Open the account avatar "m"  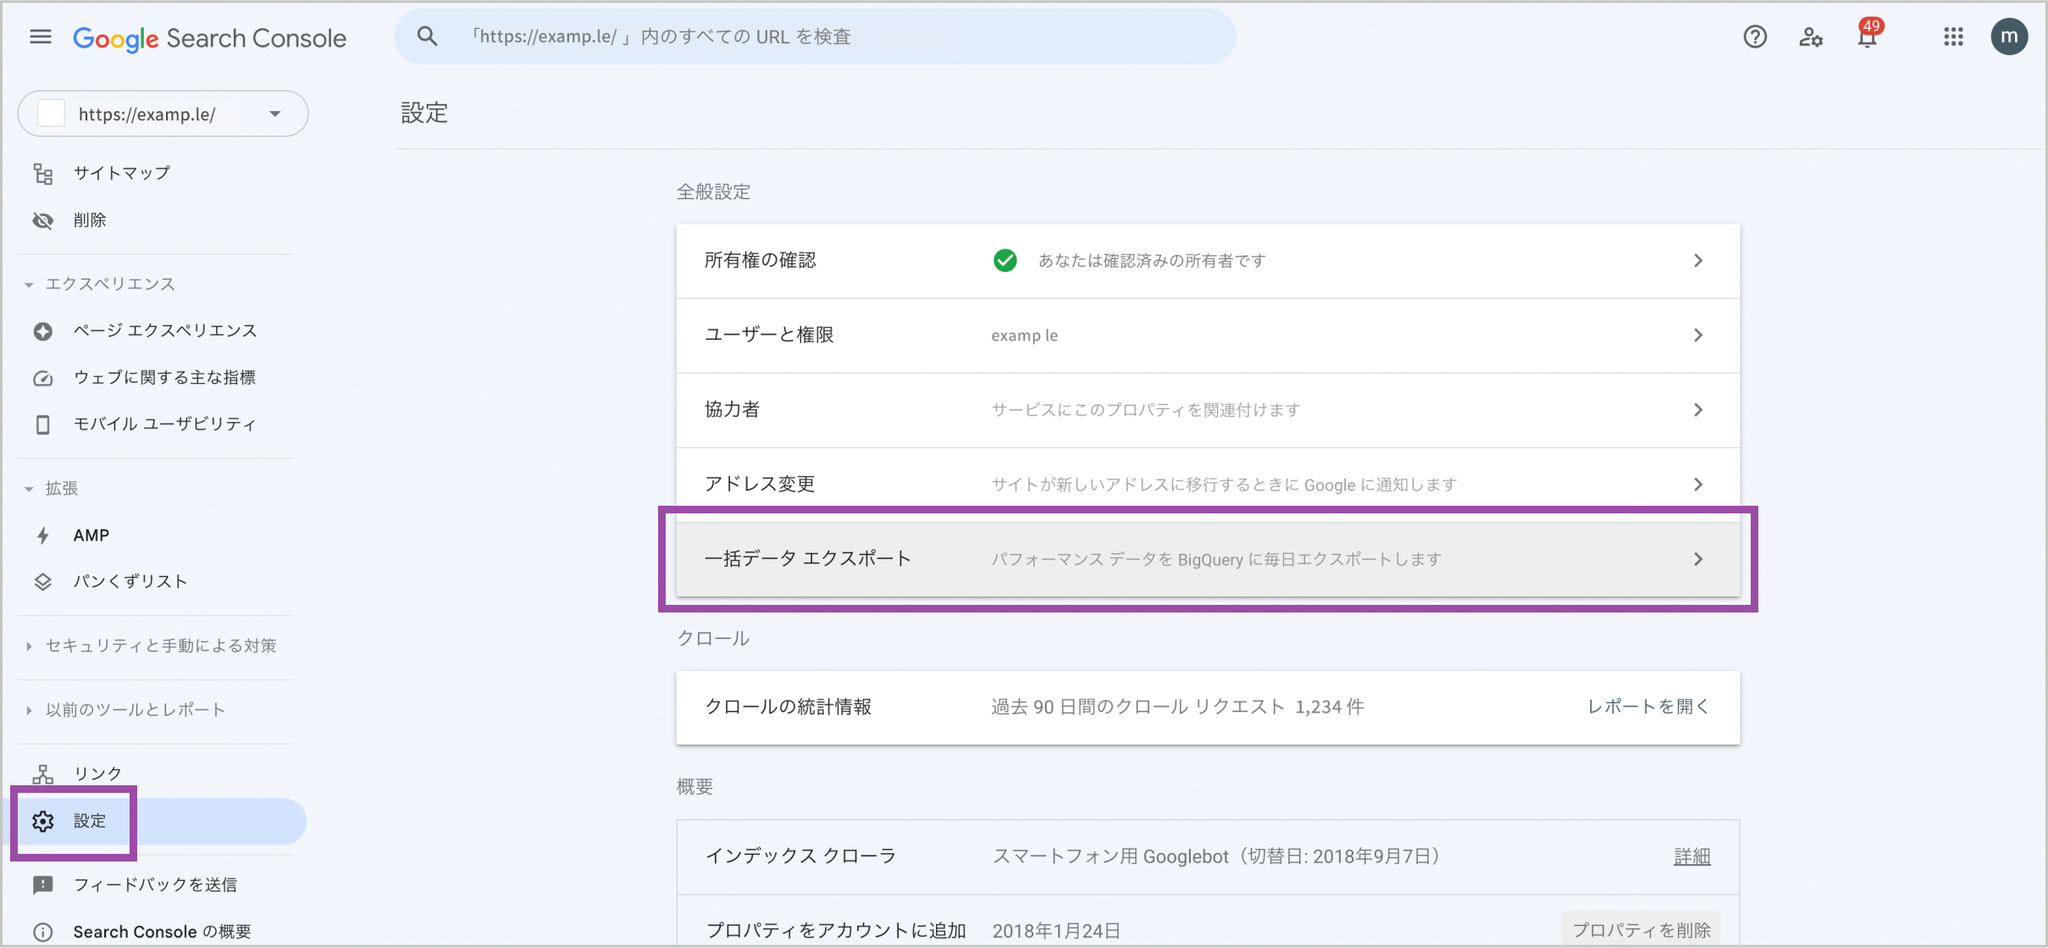click(x=2009, y=37)
